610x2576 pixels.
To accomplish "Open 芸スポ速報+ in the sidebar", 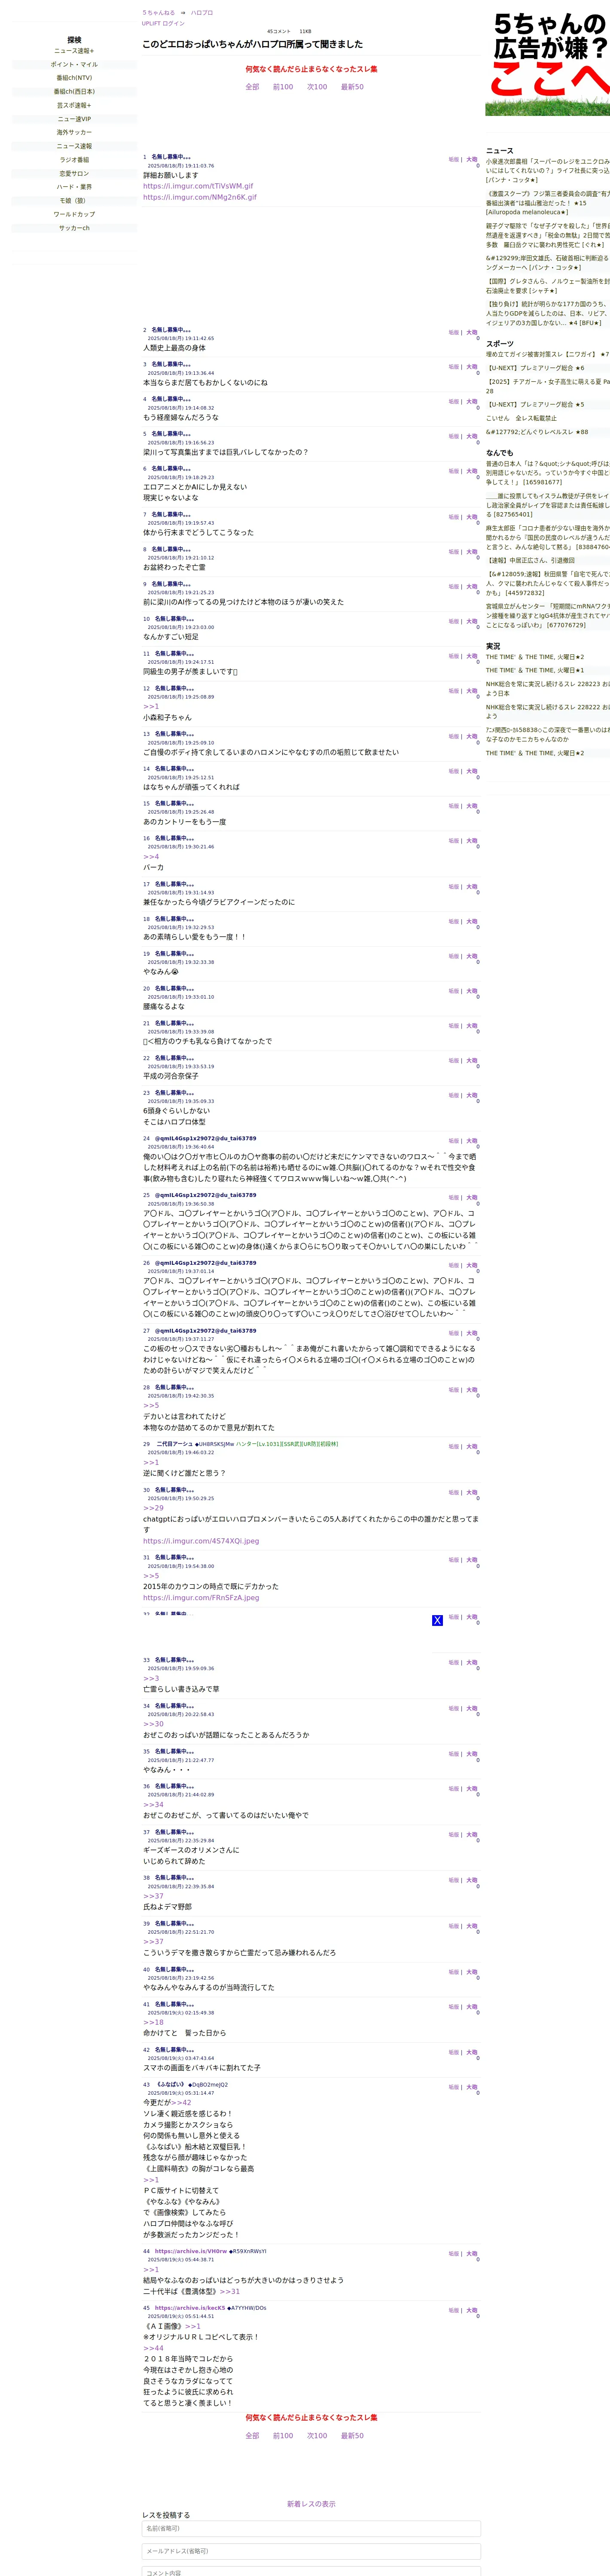I will [74, 105].
